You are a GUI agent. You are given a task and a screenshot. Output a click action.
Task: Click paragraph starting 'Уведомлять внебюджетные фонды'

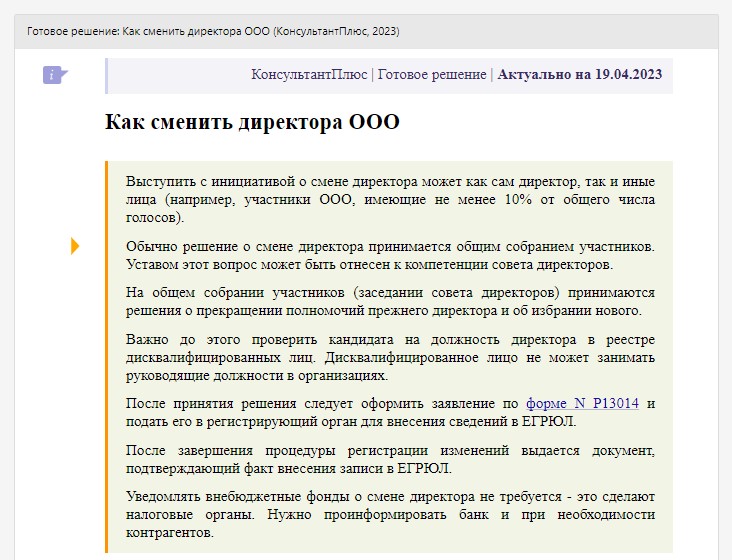tap(390, 515)
